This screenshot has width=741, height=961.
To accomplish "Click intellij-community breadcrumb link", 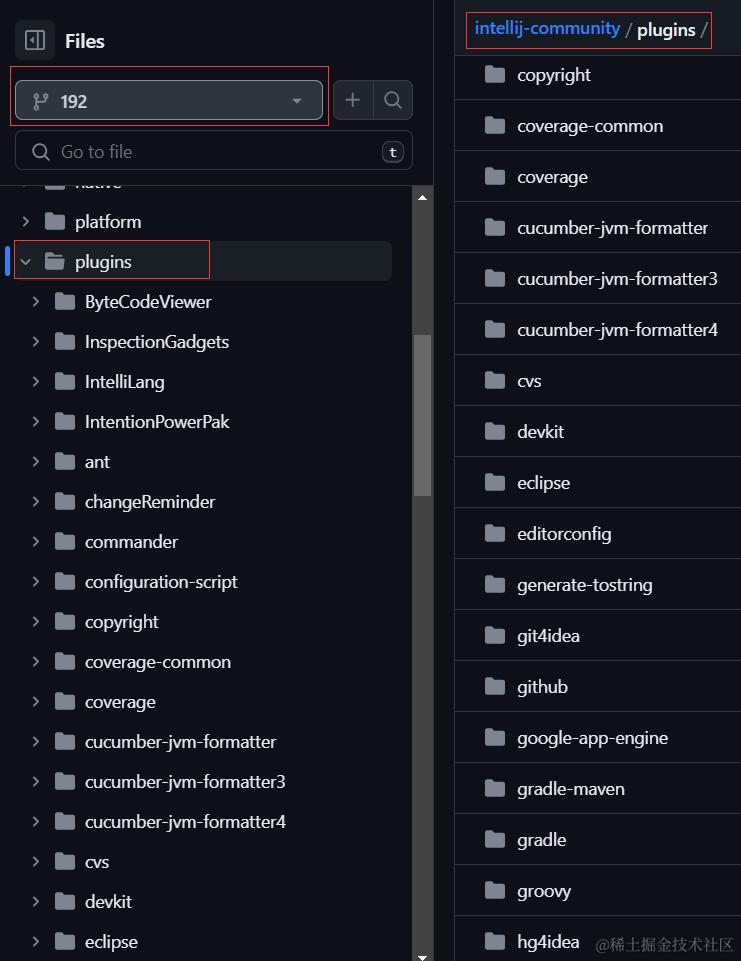I will click(x=547, y=28).
